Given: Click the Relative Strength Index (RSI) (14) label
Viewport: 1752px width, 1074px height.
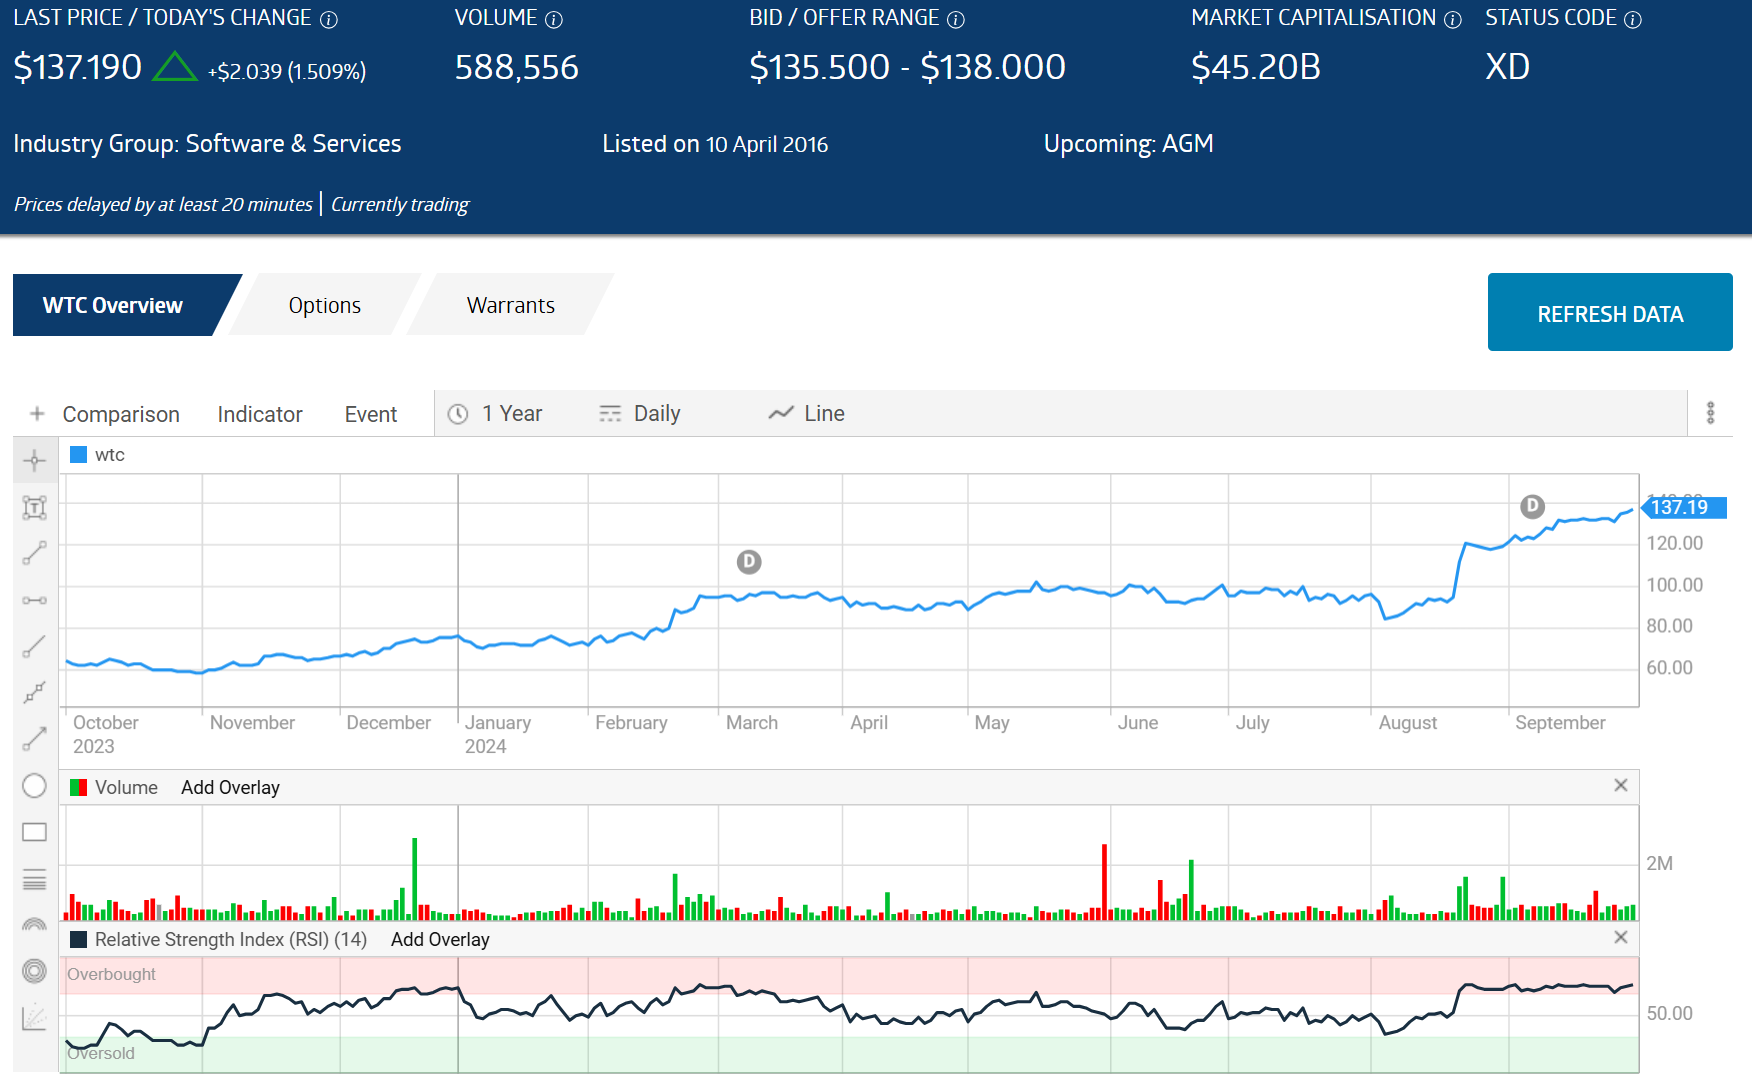Looking at the screenshot, I should pos(231,939).
